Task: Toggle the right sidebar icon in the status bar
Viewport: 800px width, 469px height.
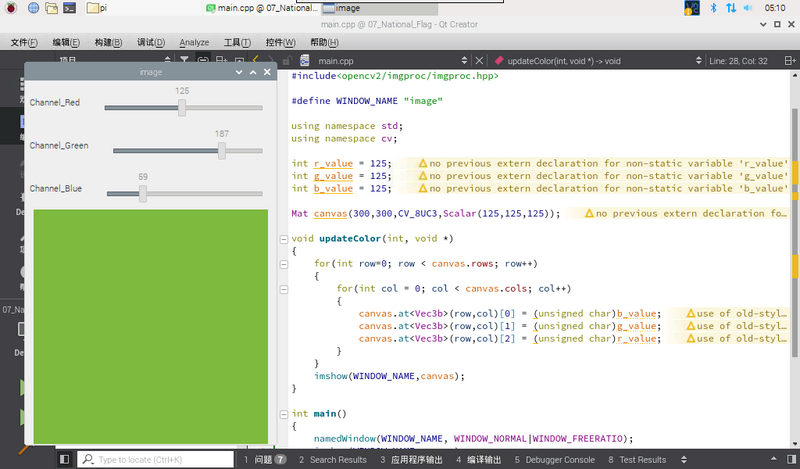Action: pos(791,459)
